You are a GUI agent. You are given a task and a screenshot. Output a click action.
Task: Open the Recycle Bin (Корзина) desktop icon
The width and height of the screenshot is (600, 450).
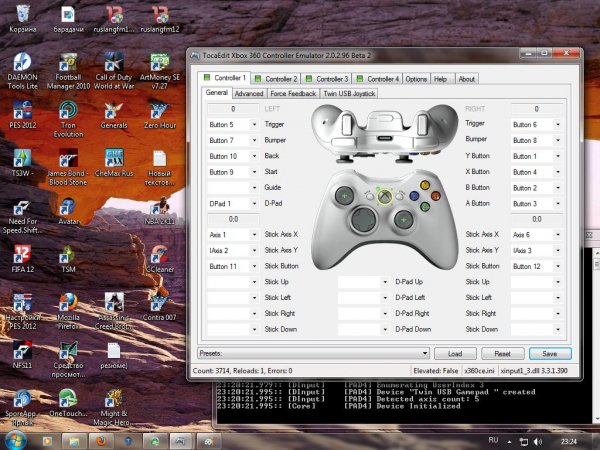23,18
